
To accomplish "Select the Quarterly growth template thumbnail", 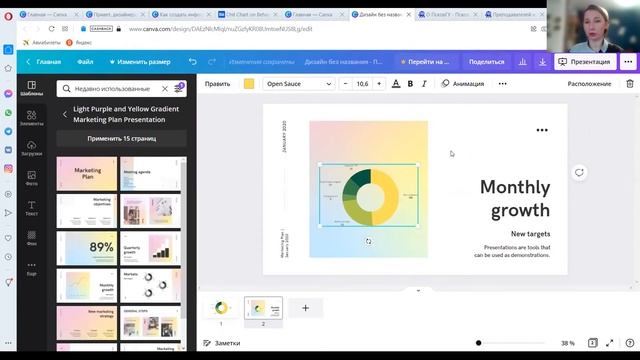I will [150, 248].
